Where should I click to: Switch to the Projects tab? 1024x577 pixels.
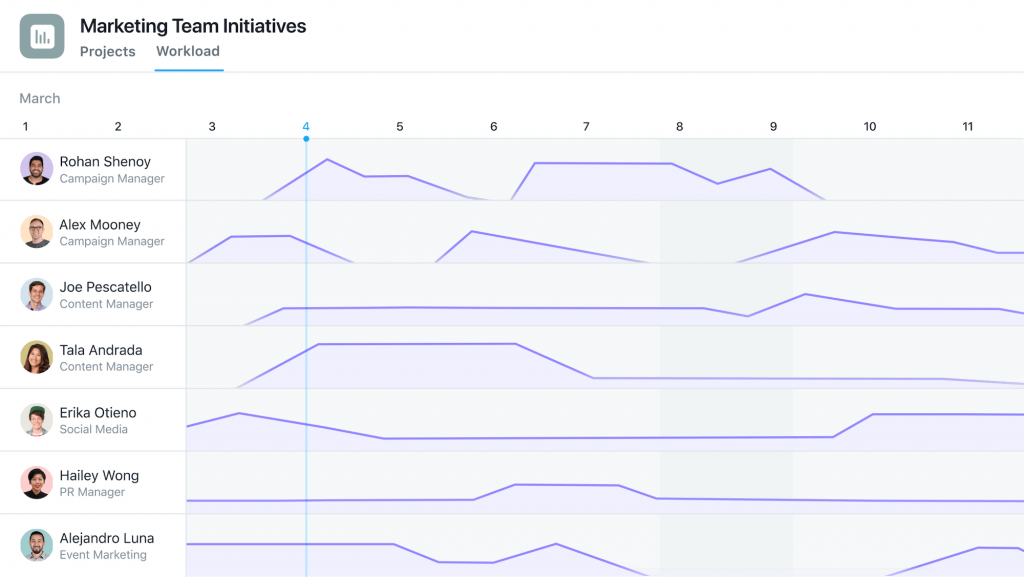pos(107,51)
